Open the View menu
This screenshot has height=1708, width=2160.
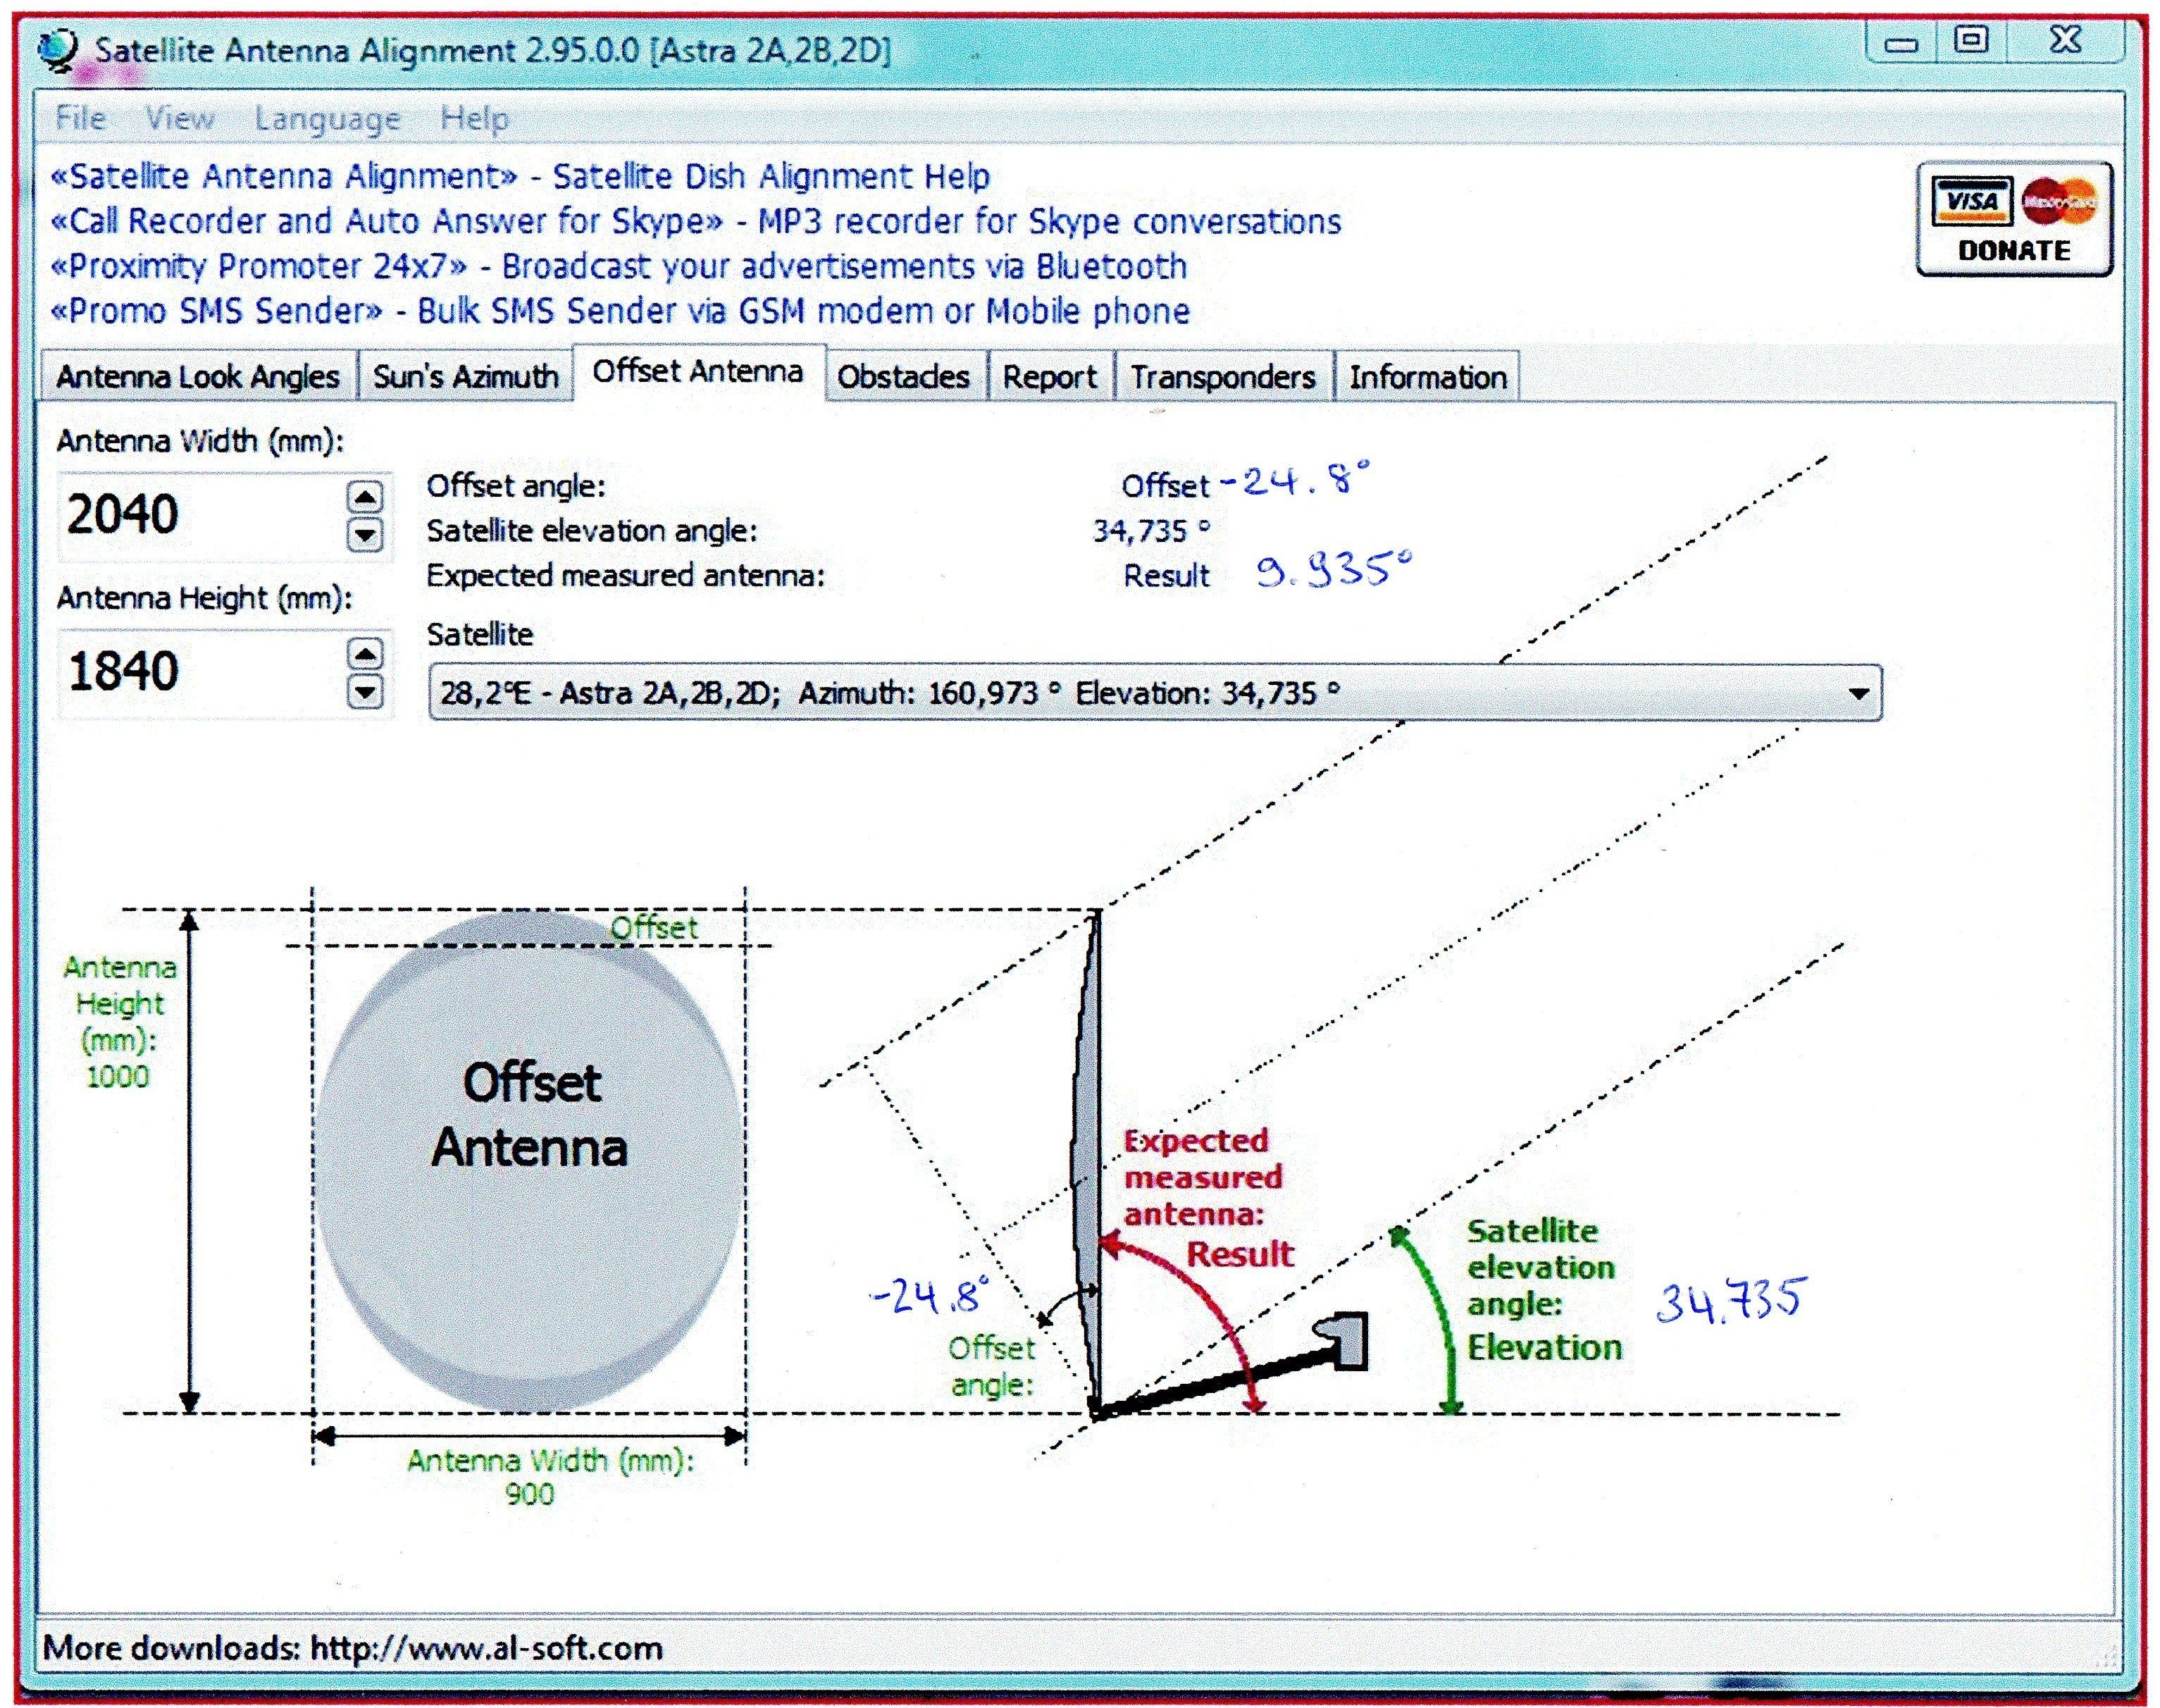[180, 118]
